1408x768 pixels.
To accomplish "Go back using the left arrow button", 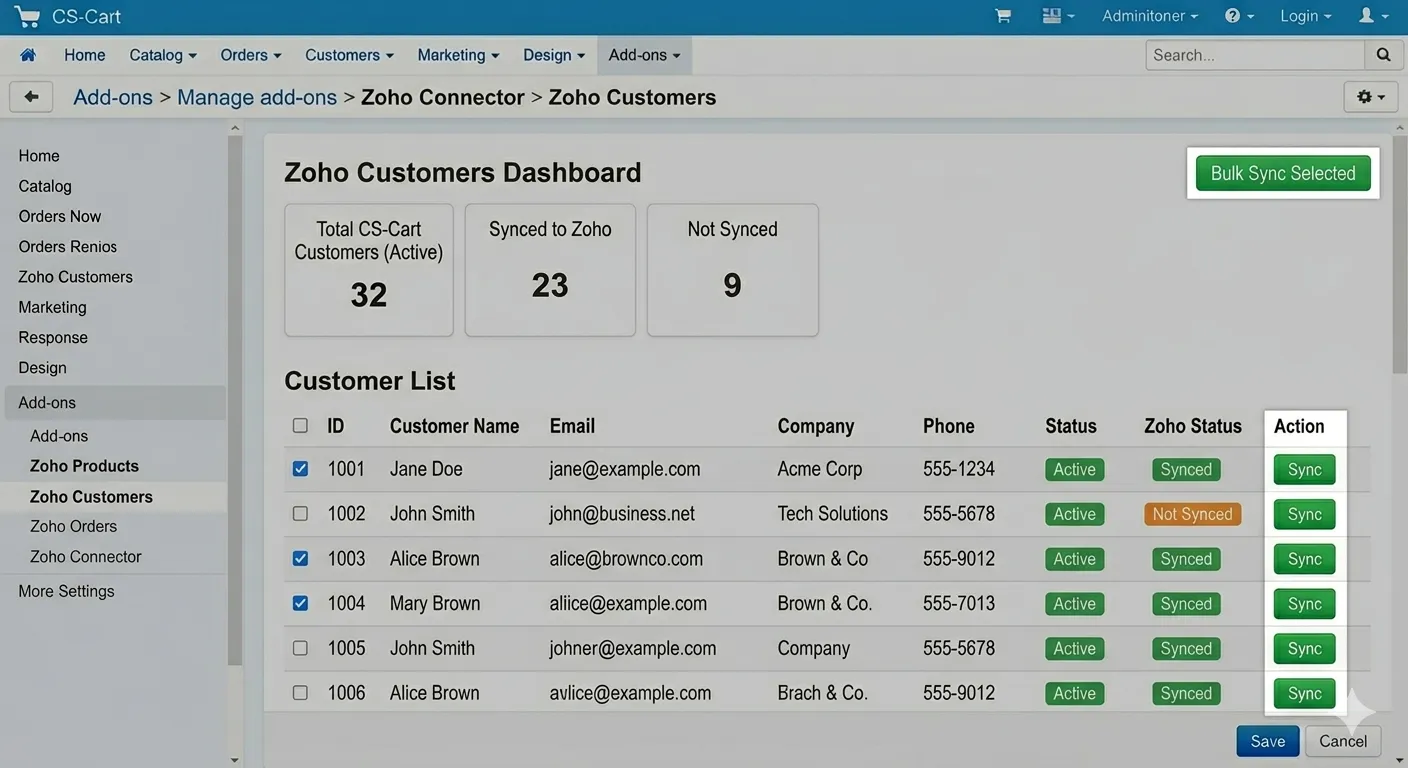I will pos(31,97).
